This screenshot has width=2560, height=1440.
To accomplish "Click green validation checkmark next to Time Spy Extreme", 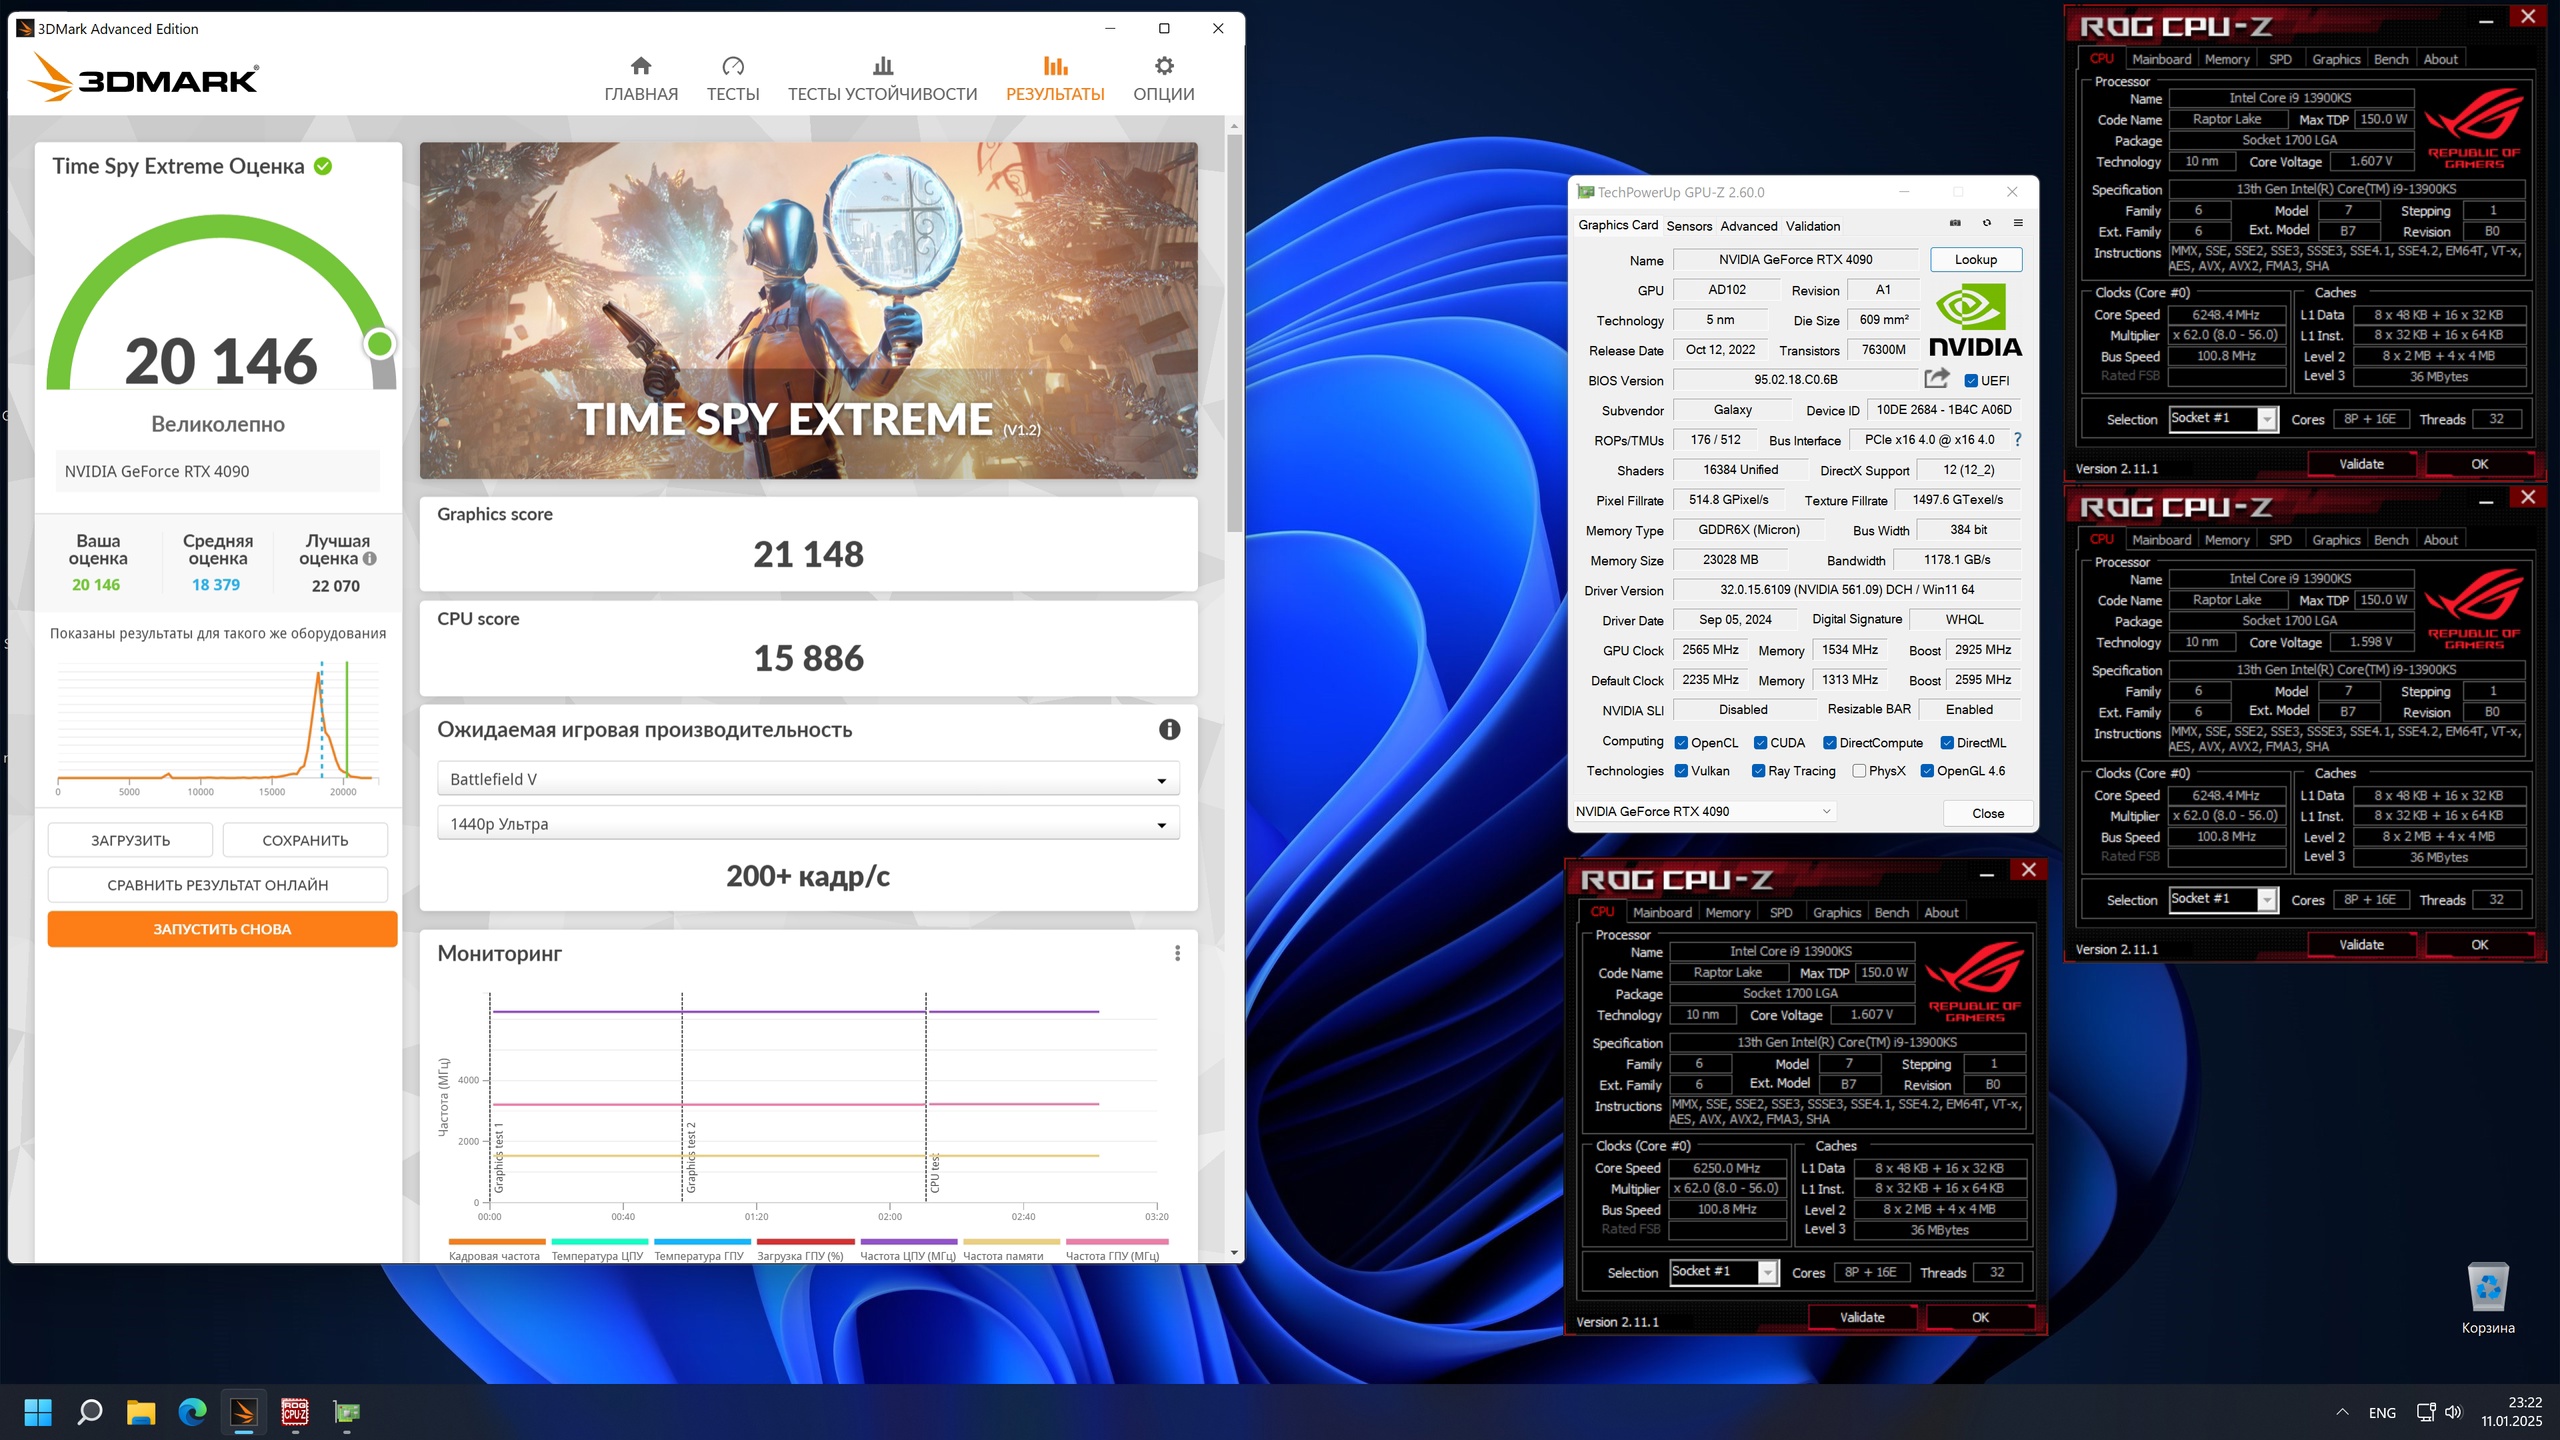I will click(323, 166).
